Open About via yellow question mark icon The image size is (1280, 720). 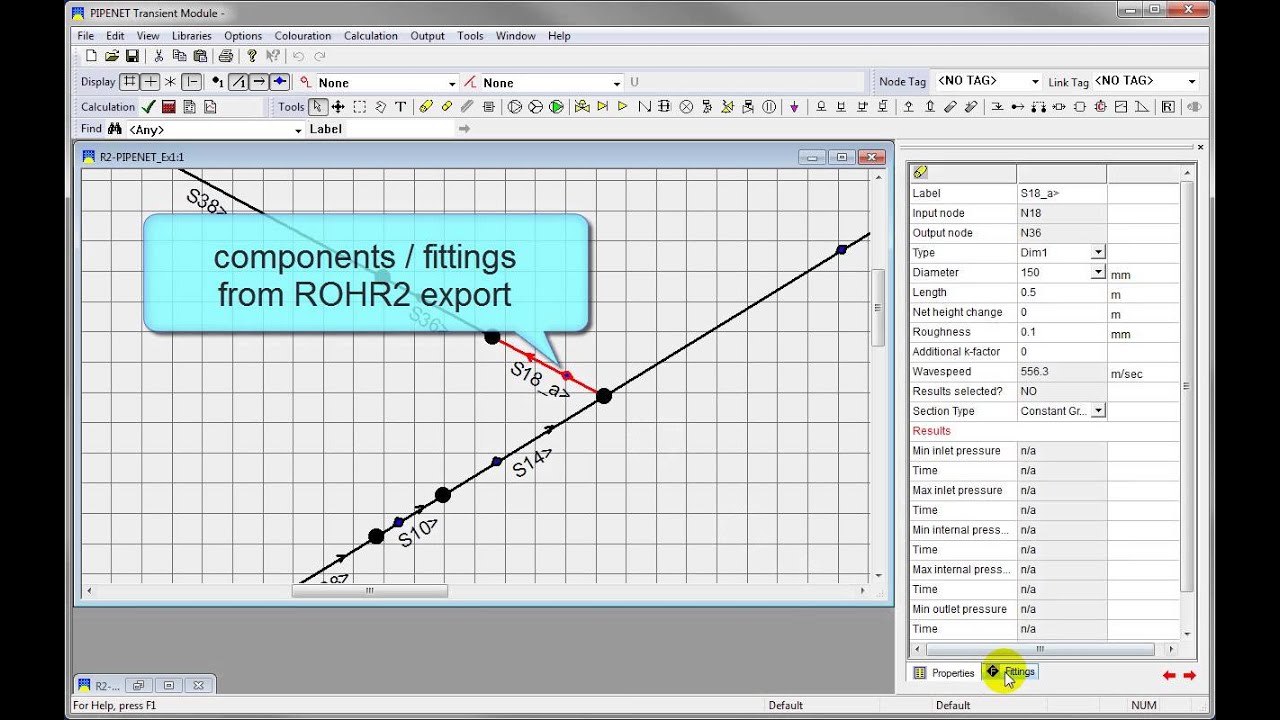tap(252, 56)
